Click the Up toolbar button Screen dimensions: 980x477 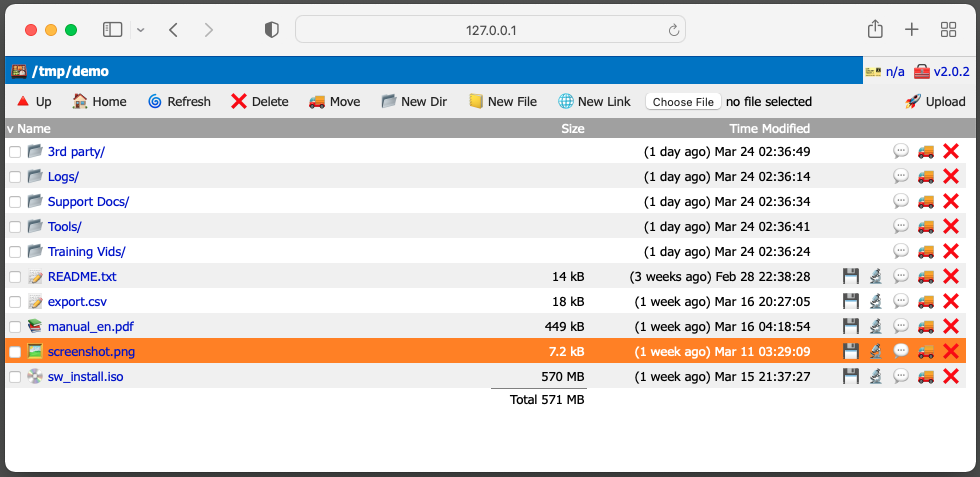coord(34,101)
